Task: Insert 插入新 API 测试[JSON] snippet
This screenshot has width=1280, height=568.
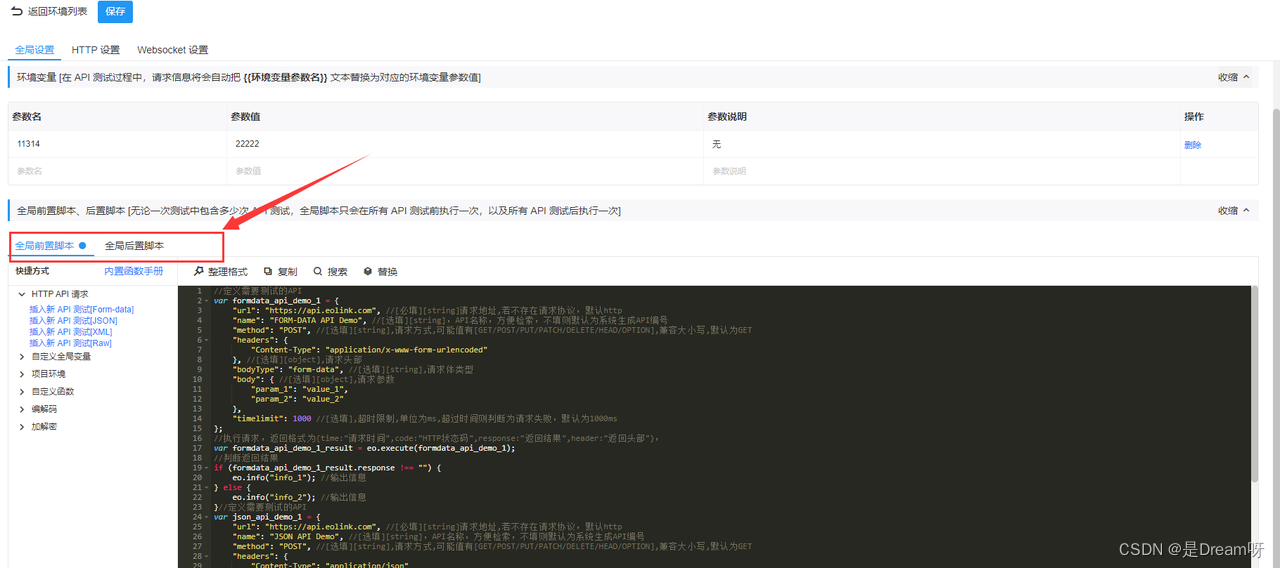Action: tap(73, 320)
